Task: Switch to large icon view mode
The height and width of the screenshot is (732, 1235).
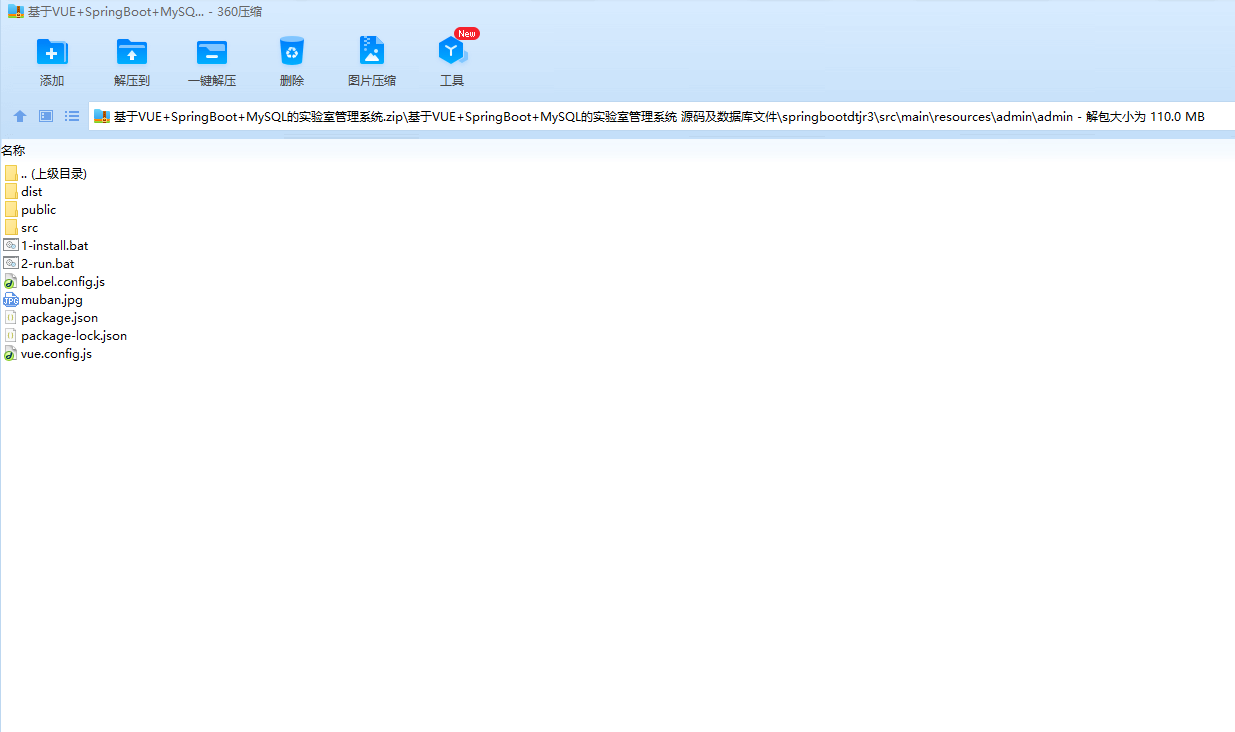Action: (46, 117)
